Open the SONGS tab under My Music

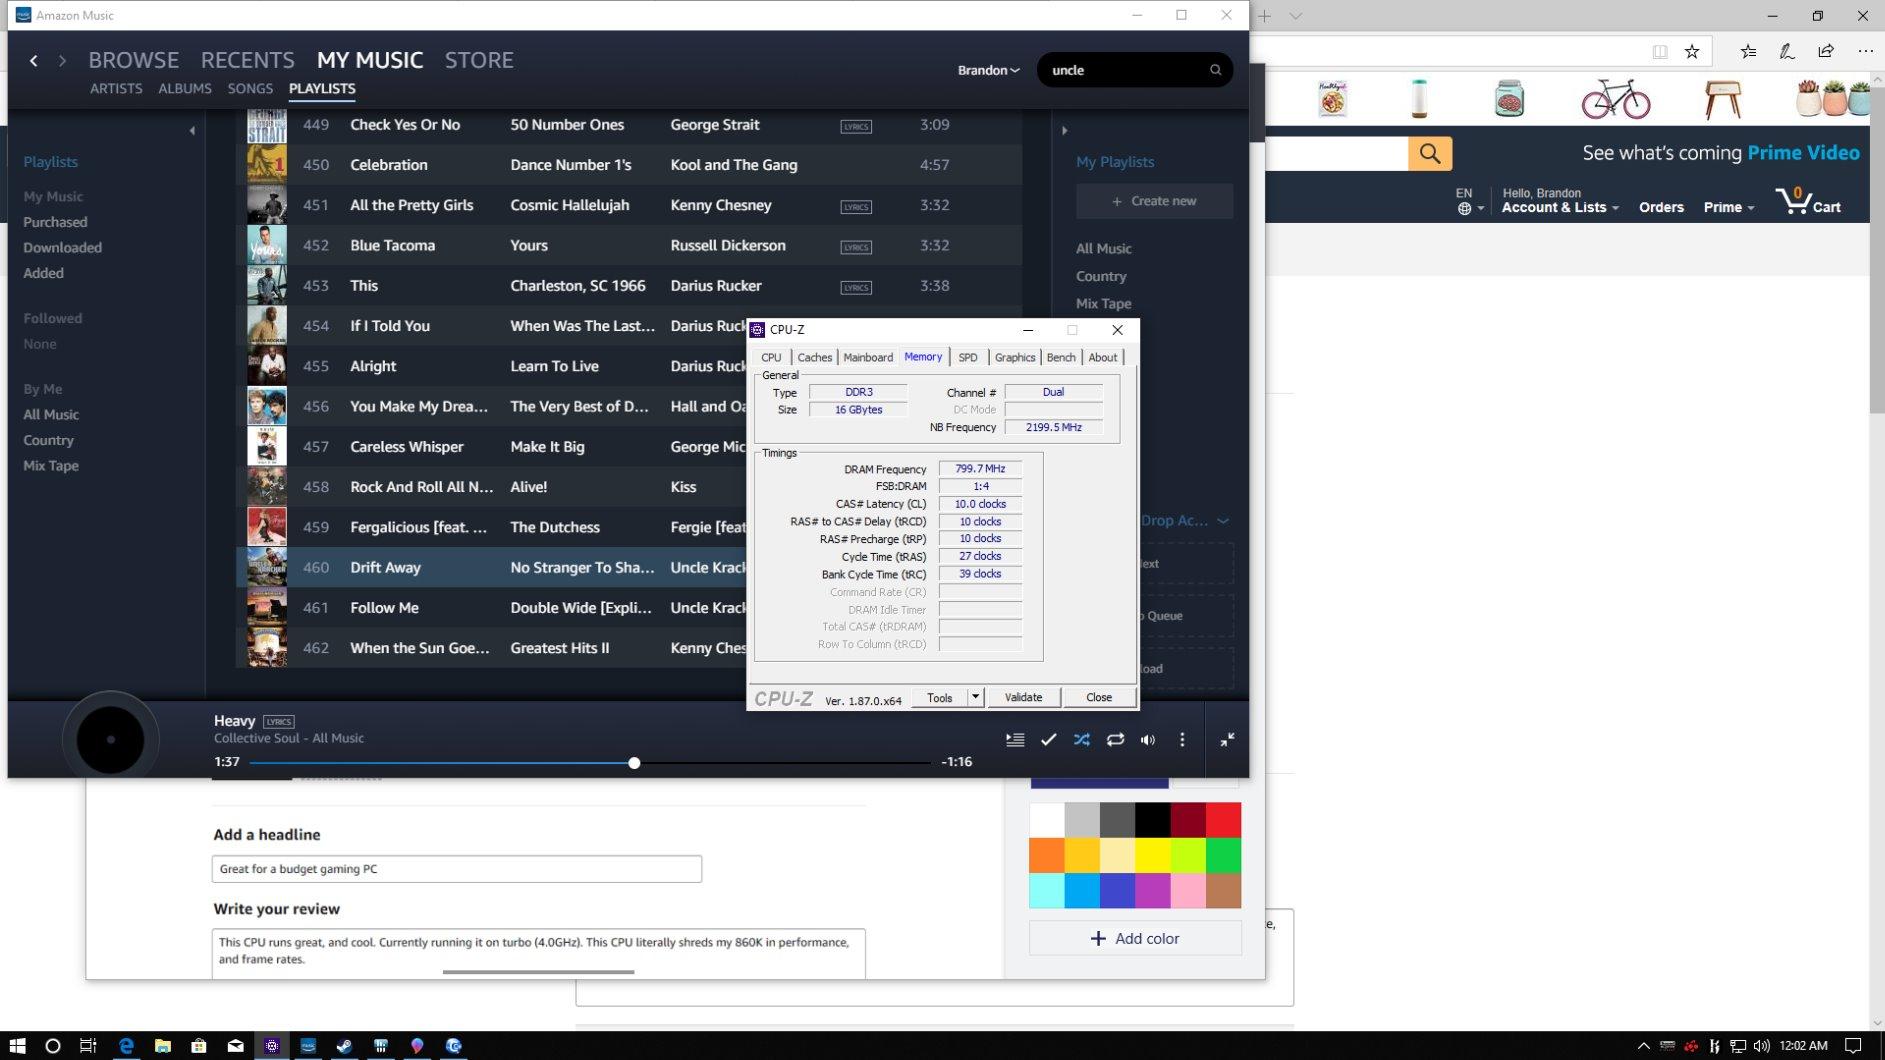click(250, 89)
